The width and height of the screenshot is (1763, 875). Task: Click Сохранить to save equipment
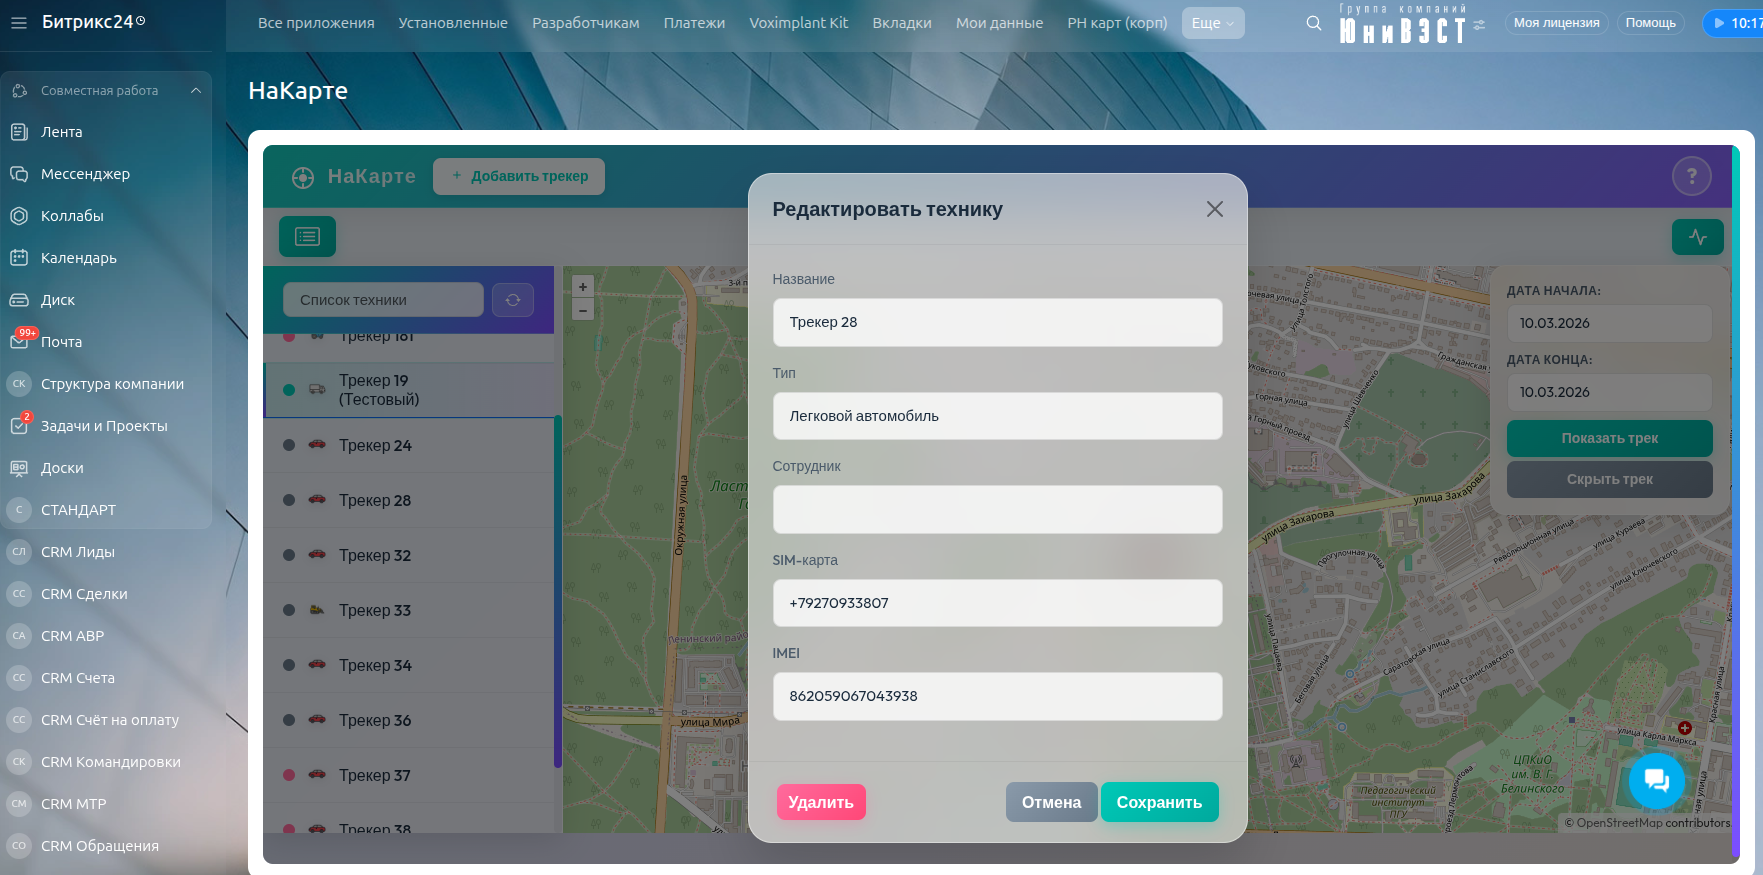(x=1159, y=802)
